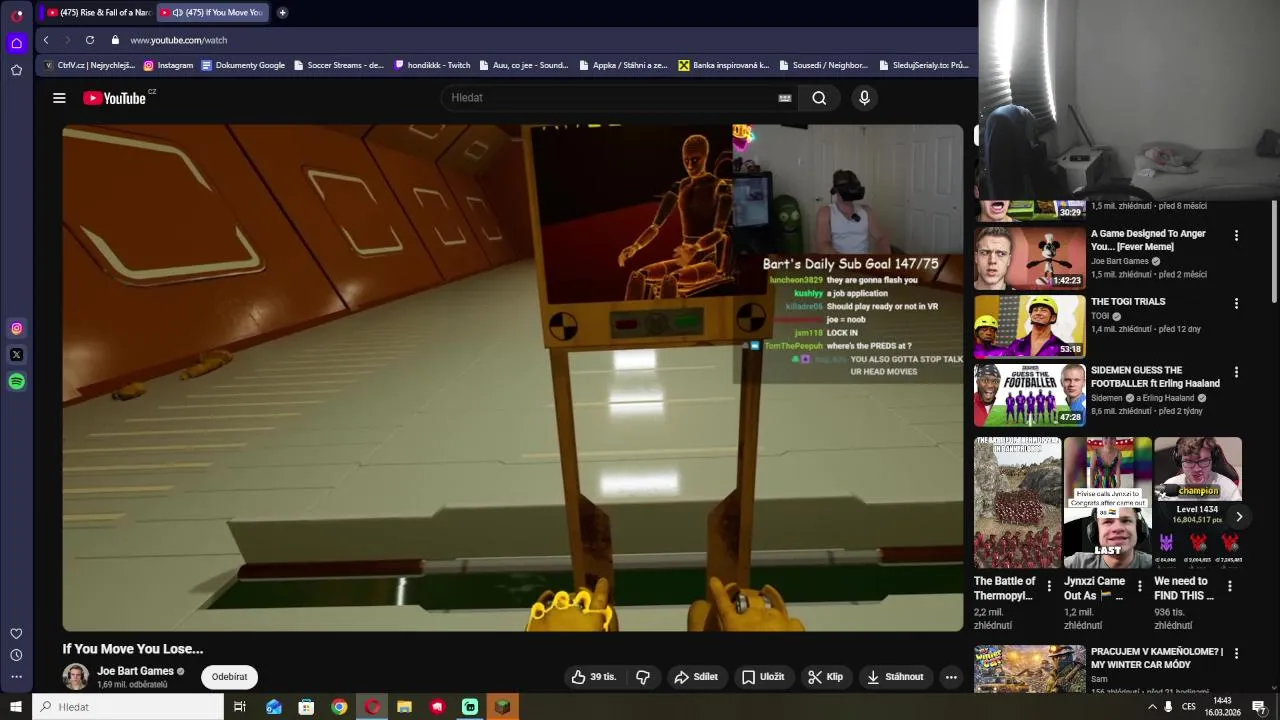
Task: Click the YouTube search magnifier button
Action: pyautogui.click(x=819, y=98)
